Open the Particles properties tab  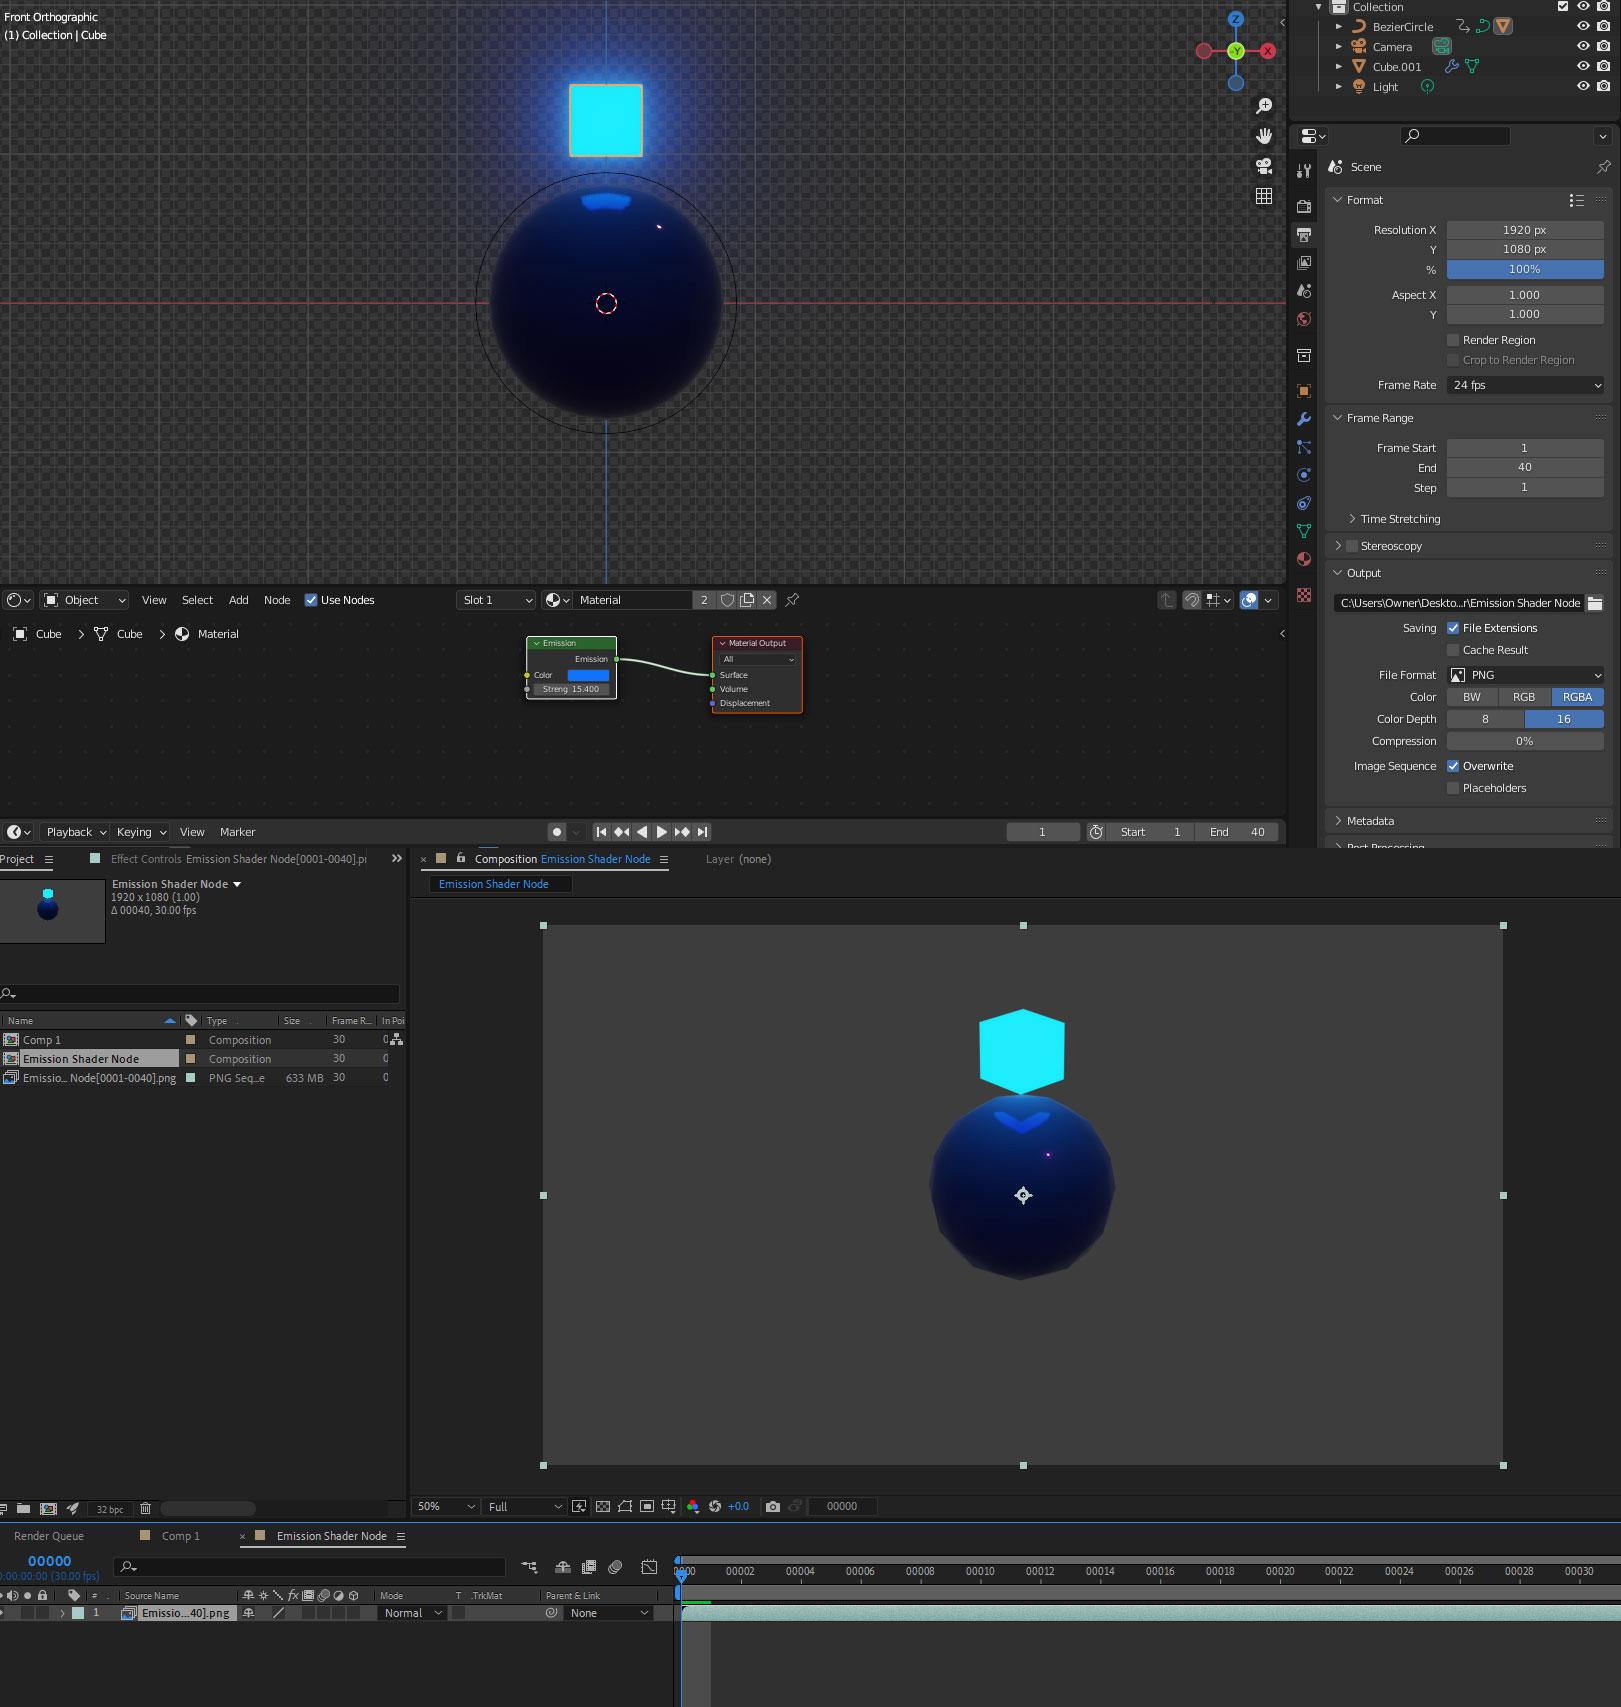(1304, 447)
